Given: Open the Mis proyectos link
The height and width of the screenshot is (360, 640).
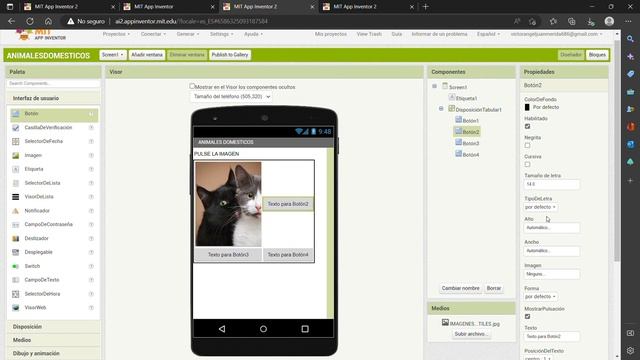Looking at the screenshot, I should click(x=331, y=34).
